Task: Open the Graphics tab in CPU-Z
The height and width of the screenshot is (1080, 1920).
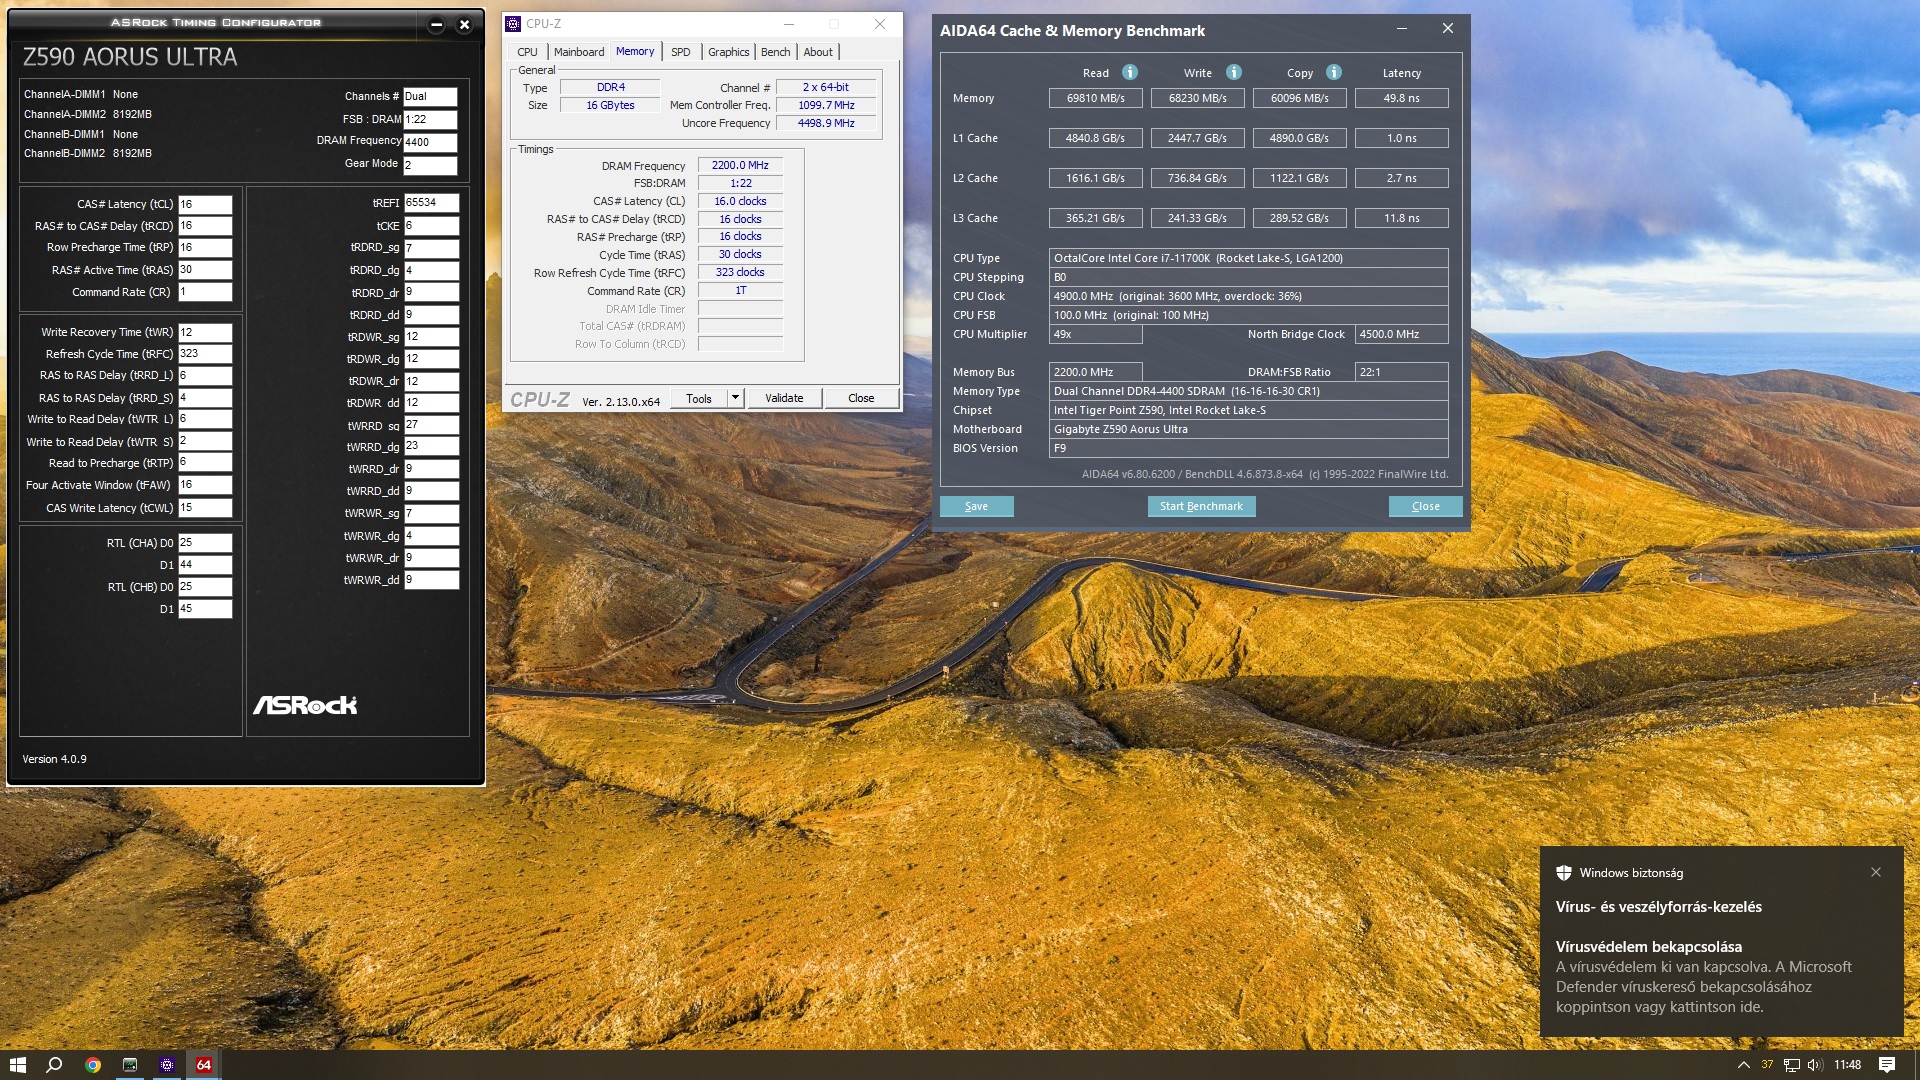Action: click(x=728, y=52)
